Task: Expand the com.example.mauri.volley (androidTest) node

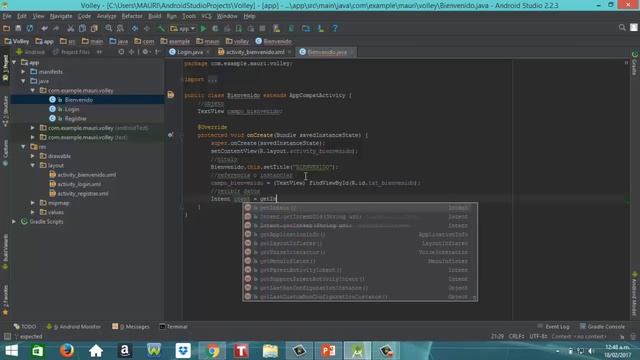Action: 33,128
